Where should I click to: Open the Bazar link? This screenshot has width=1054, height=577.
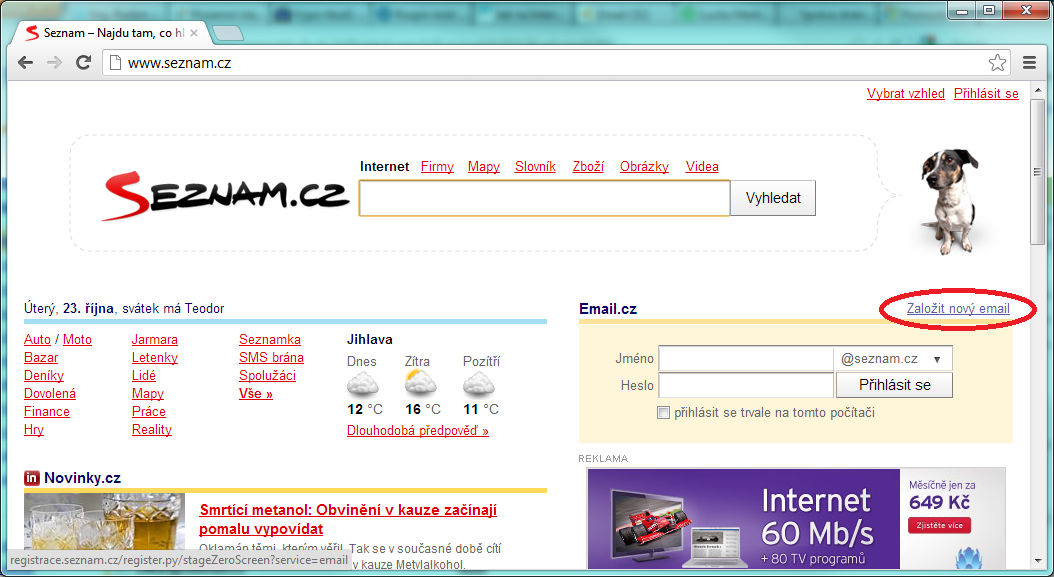click(41, 358)
